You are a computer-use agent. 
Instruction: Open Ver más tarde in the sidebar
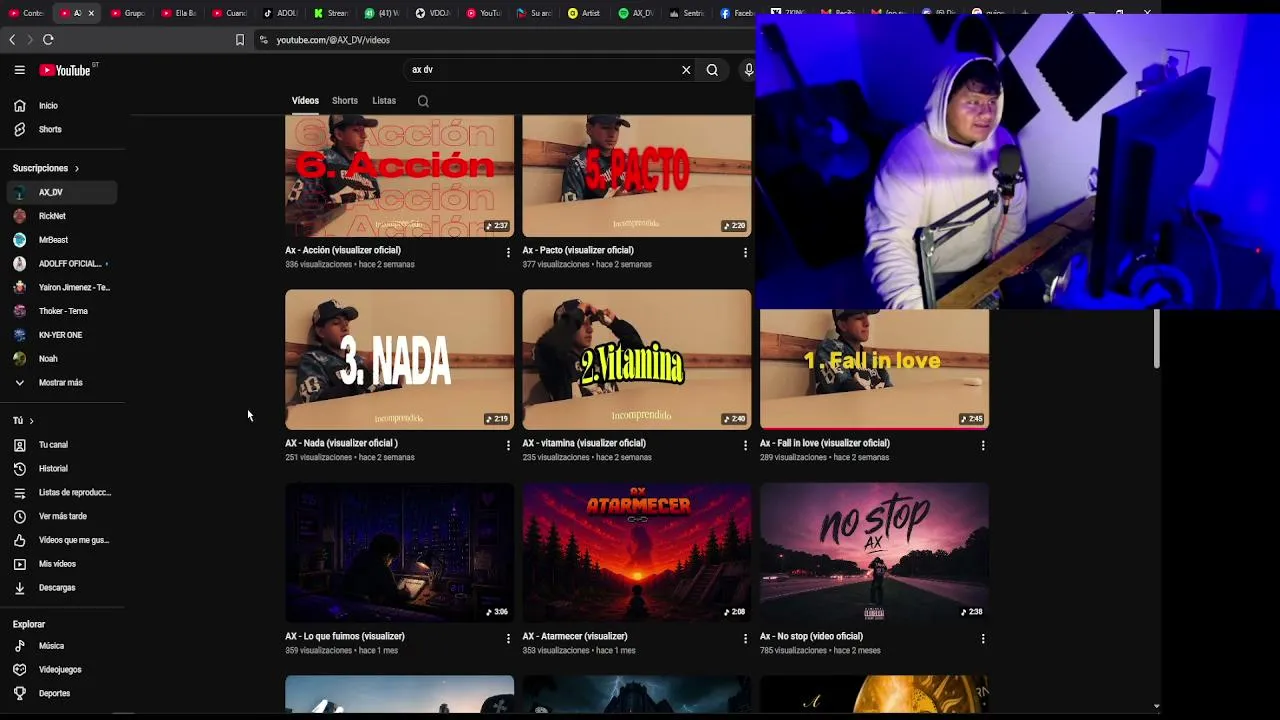tap(62, 517)
